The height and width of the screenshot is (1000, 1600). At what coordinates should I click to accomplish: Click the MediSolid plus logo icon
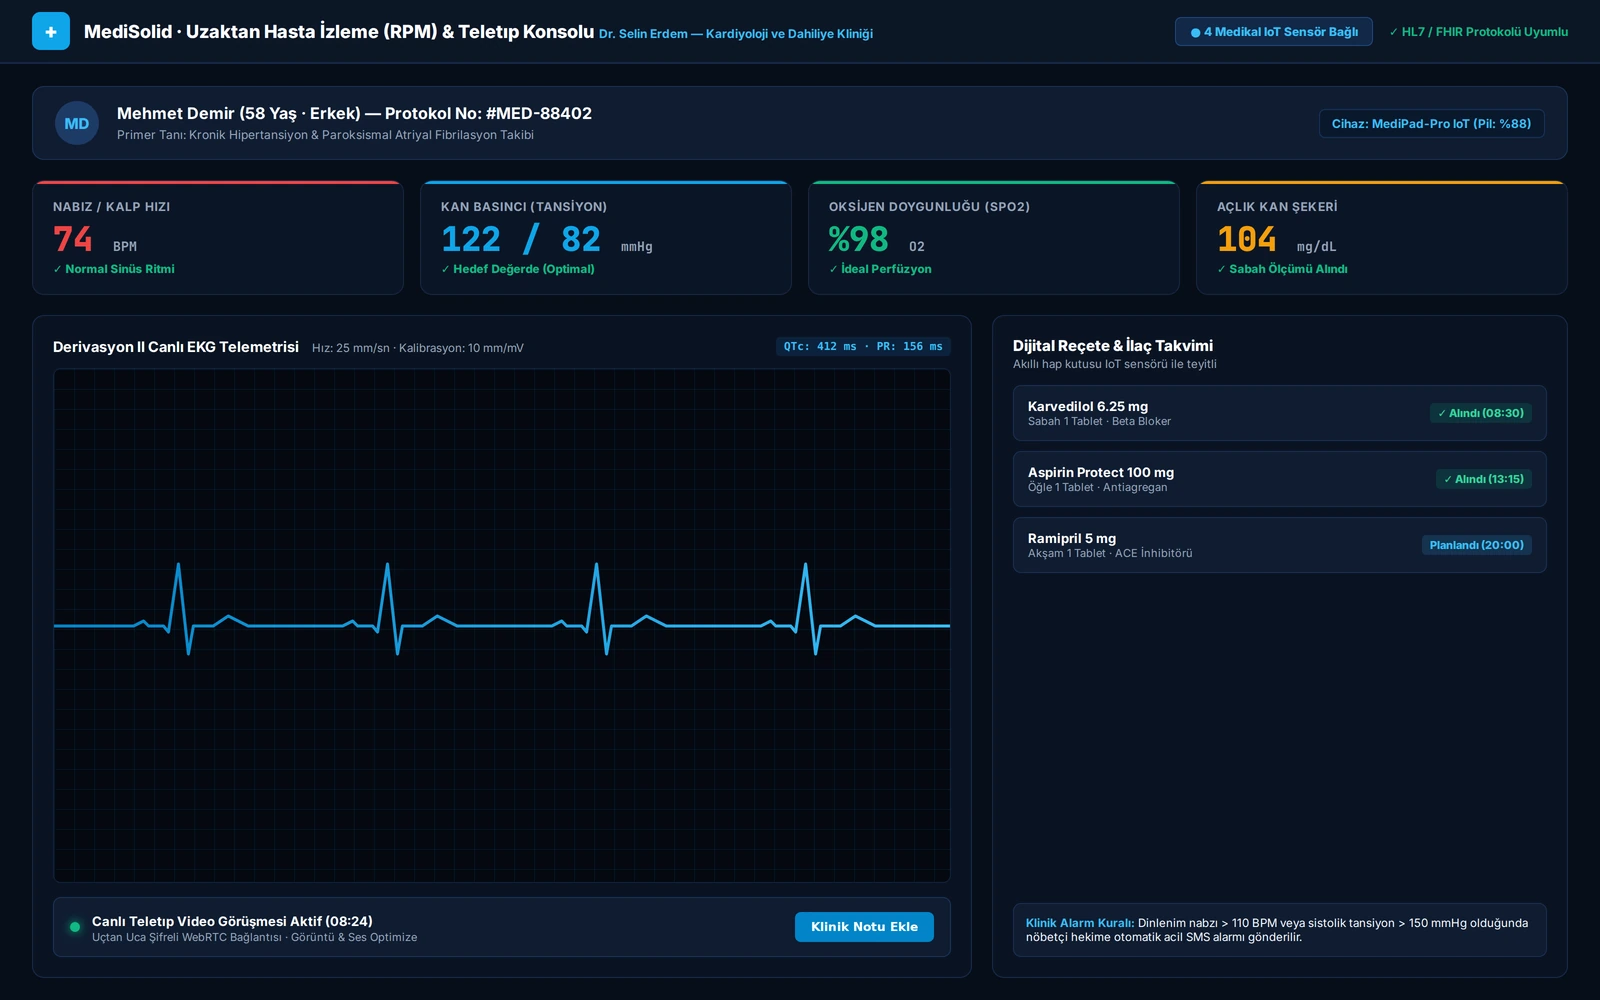tap(51, 31)
